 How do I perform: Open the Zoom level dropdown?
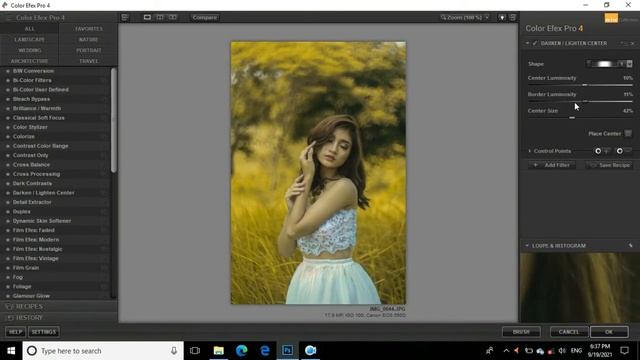pos(487,18)
